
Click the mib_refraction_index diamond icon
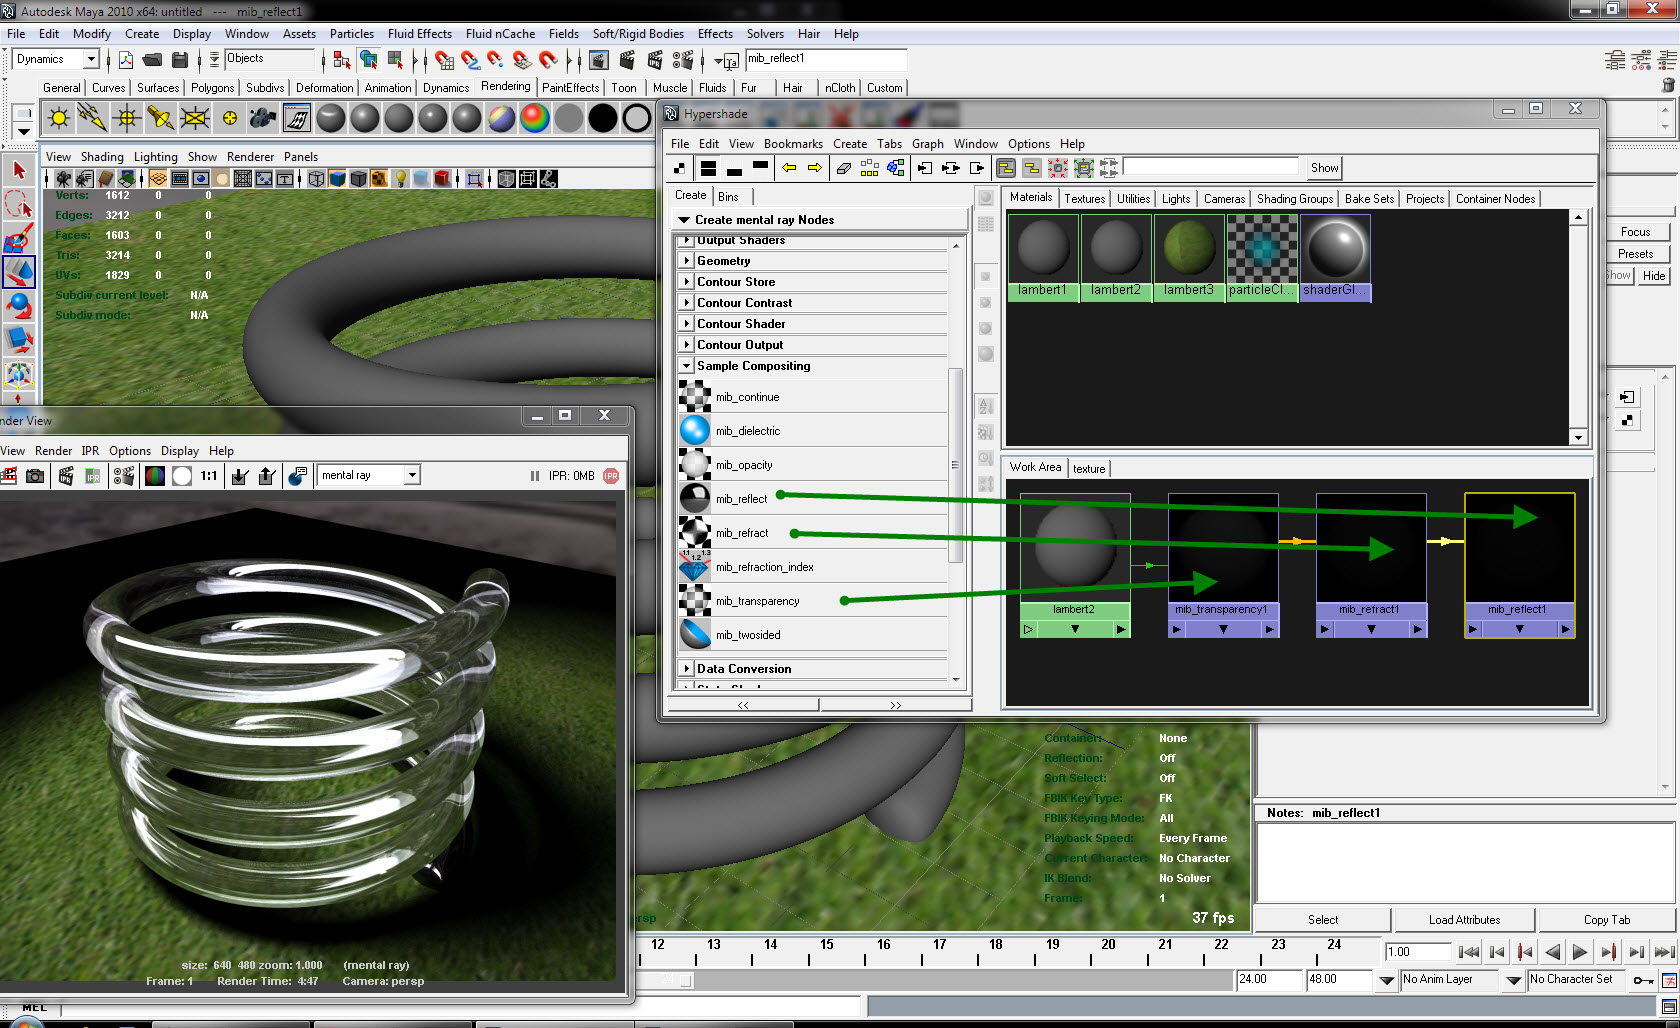pos(695,567)
